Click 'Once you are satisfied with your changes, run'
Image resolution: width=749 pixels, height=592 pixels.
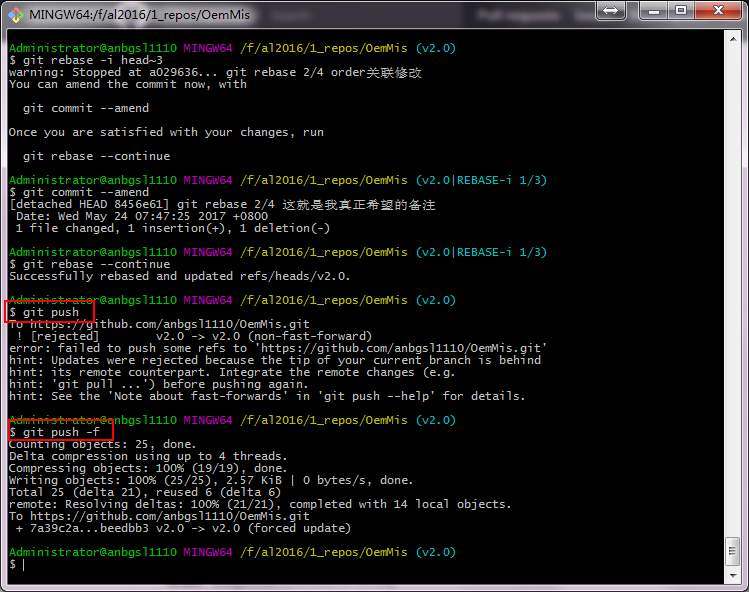click(166, 132)
